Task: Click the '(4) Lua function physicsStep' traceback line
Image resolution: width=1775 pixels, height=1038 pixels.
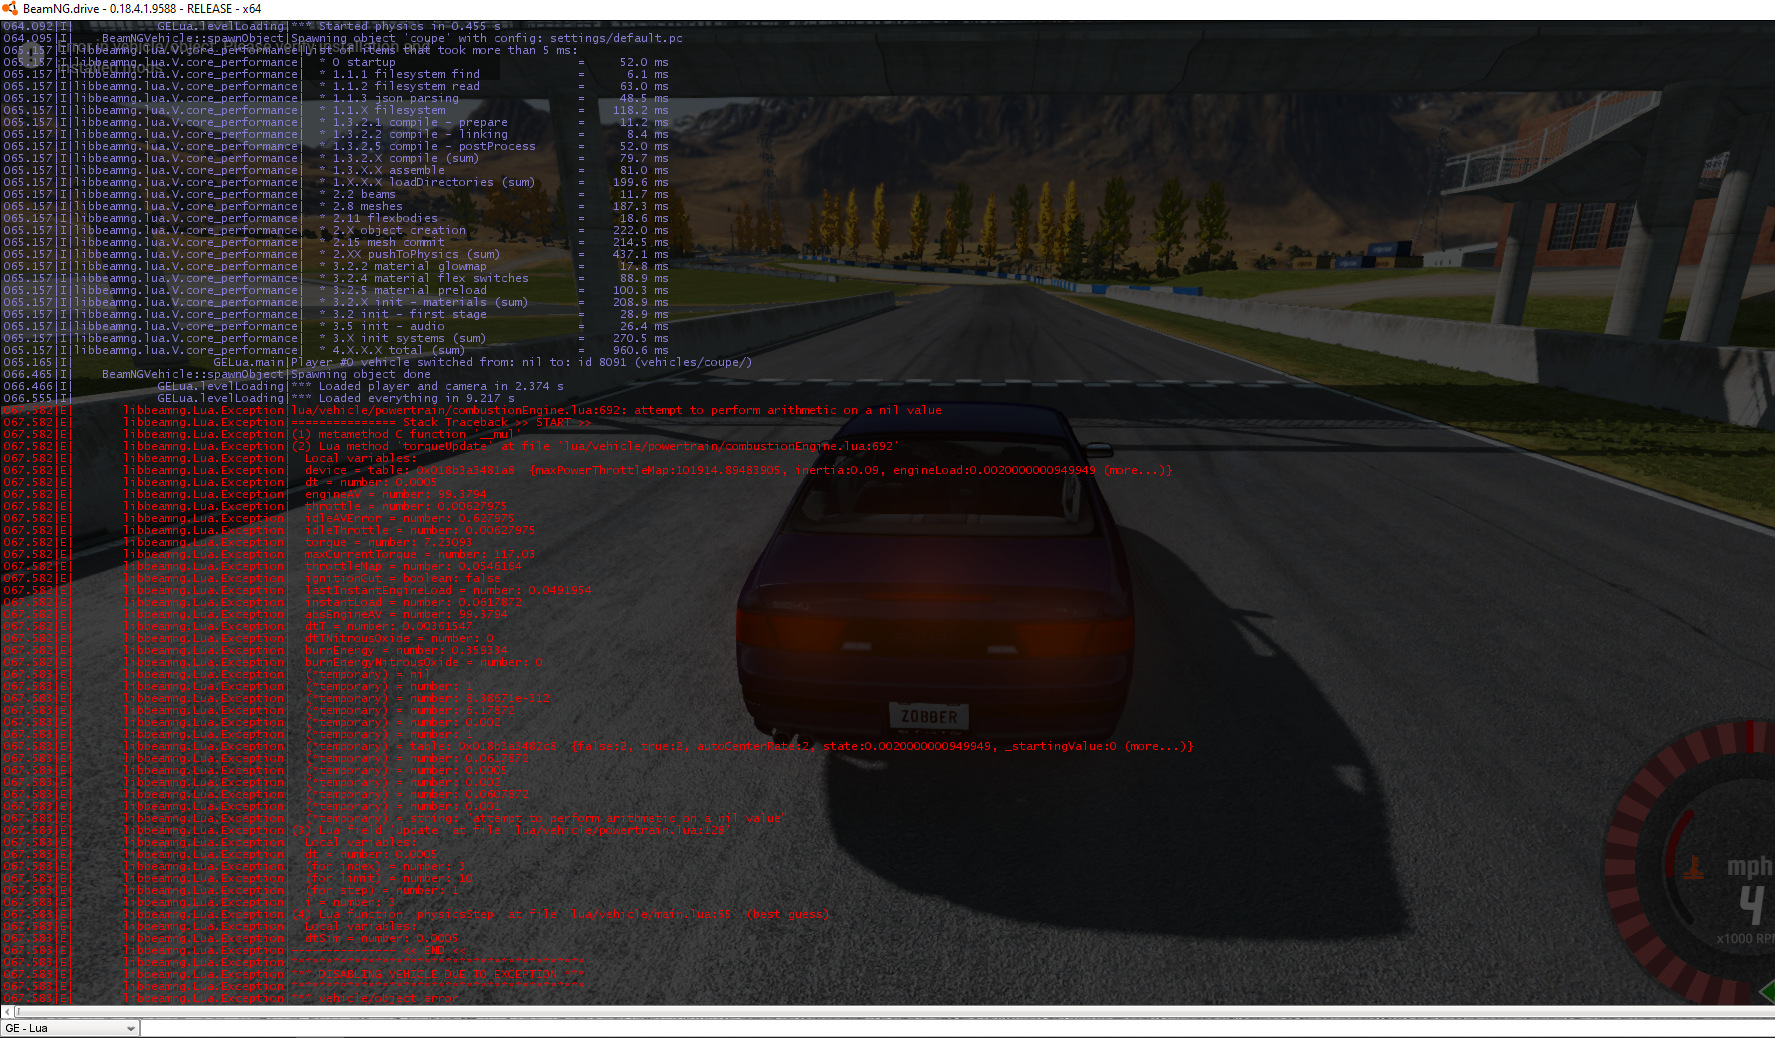Action: [560, 914]
